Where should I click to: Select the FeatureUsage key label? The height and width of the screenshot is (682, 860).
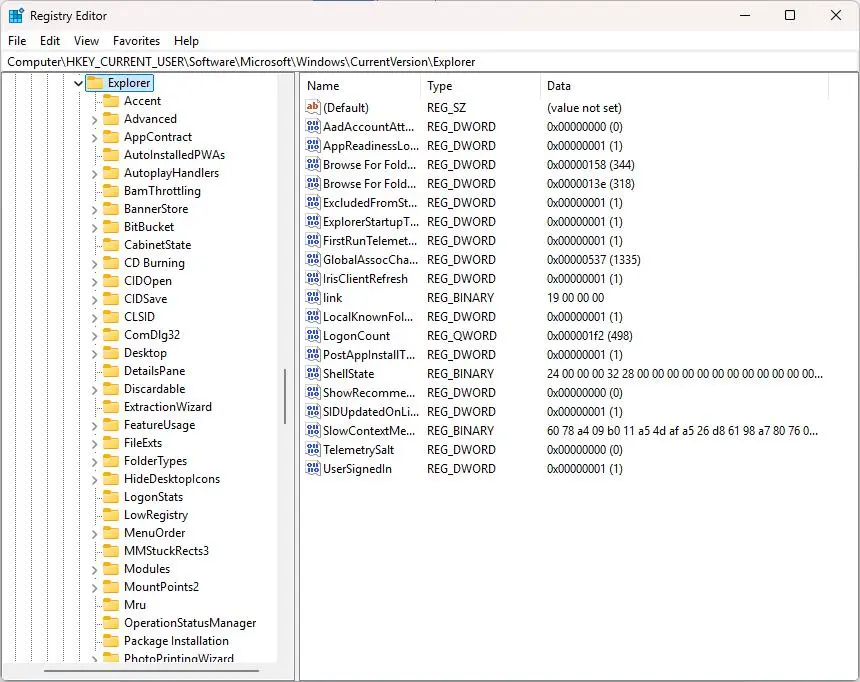point(160,425)
